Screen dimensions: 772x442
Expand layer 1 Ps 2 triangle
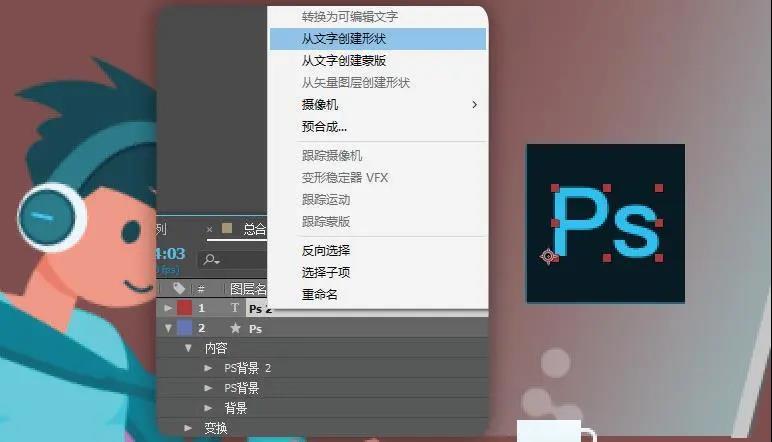pyautogui.click(x=168, y=308)
